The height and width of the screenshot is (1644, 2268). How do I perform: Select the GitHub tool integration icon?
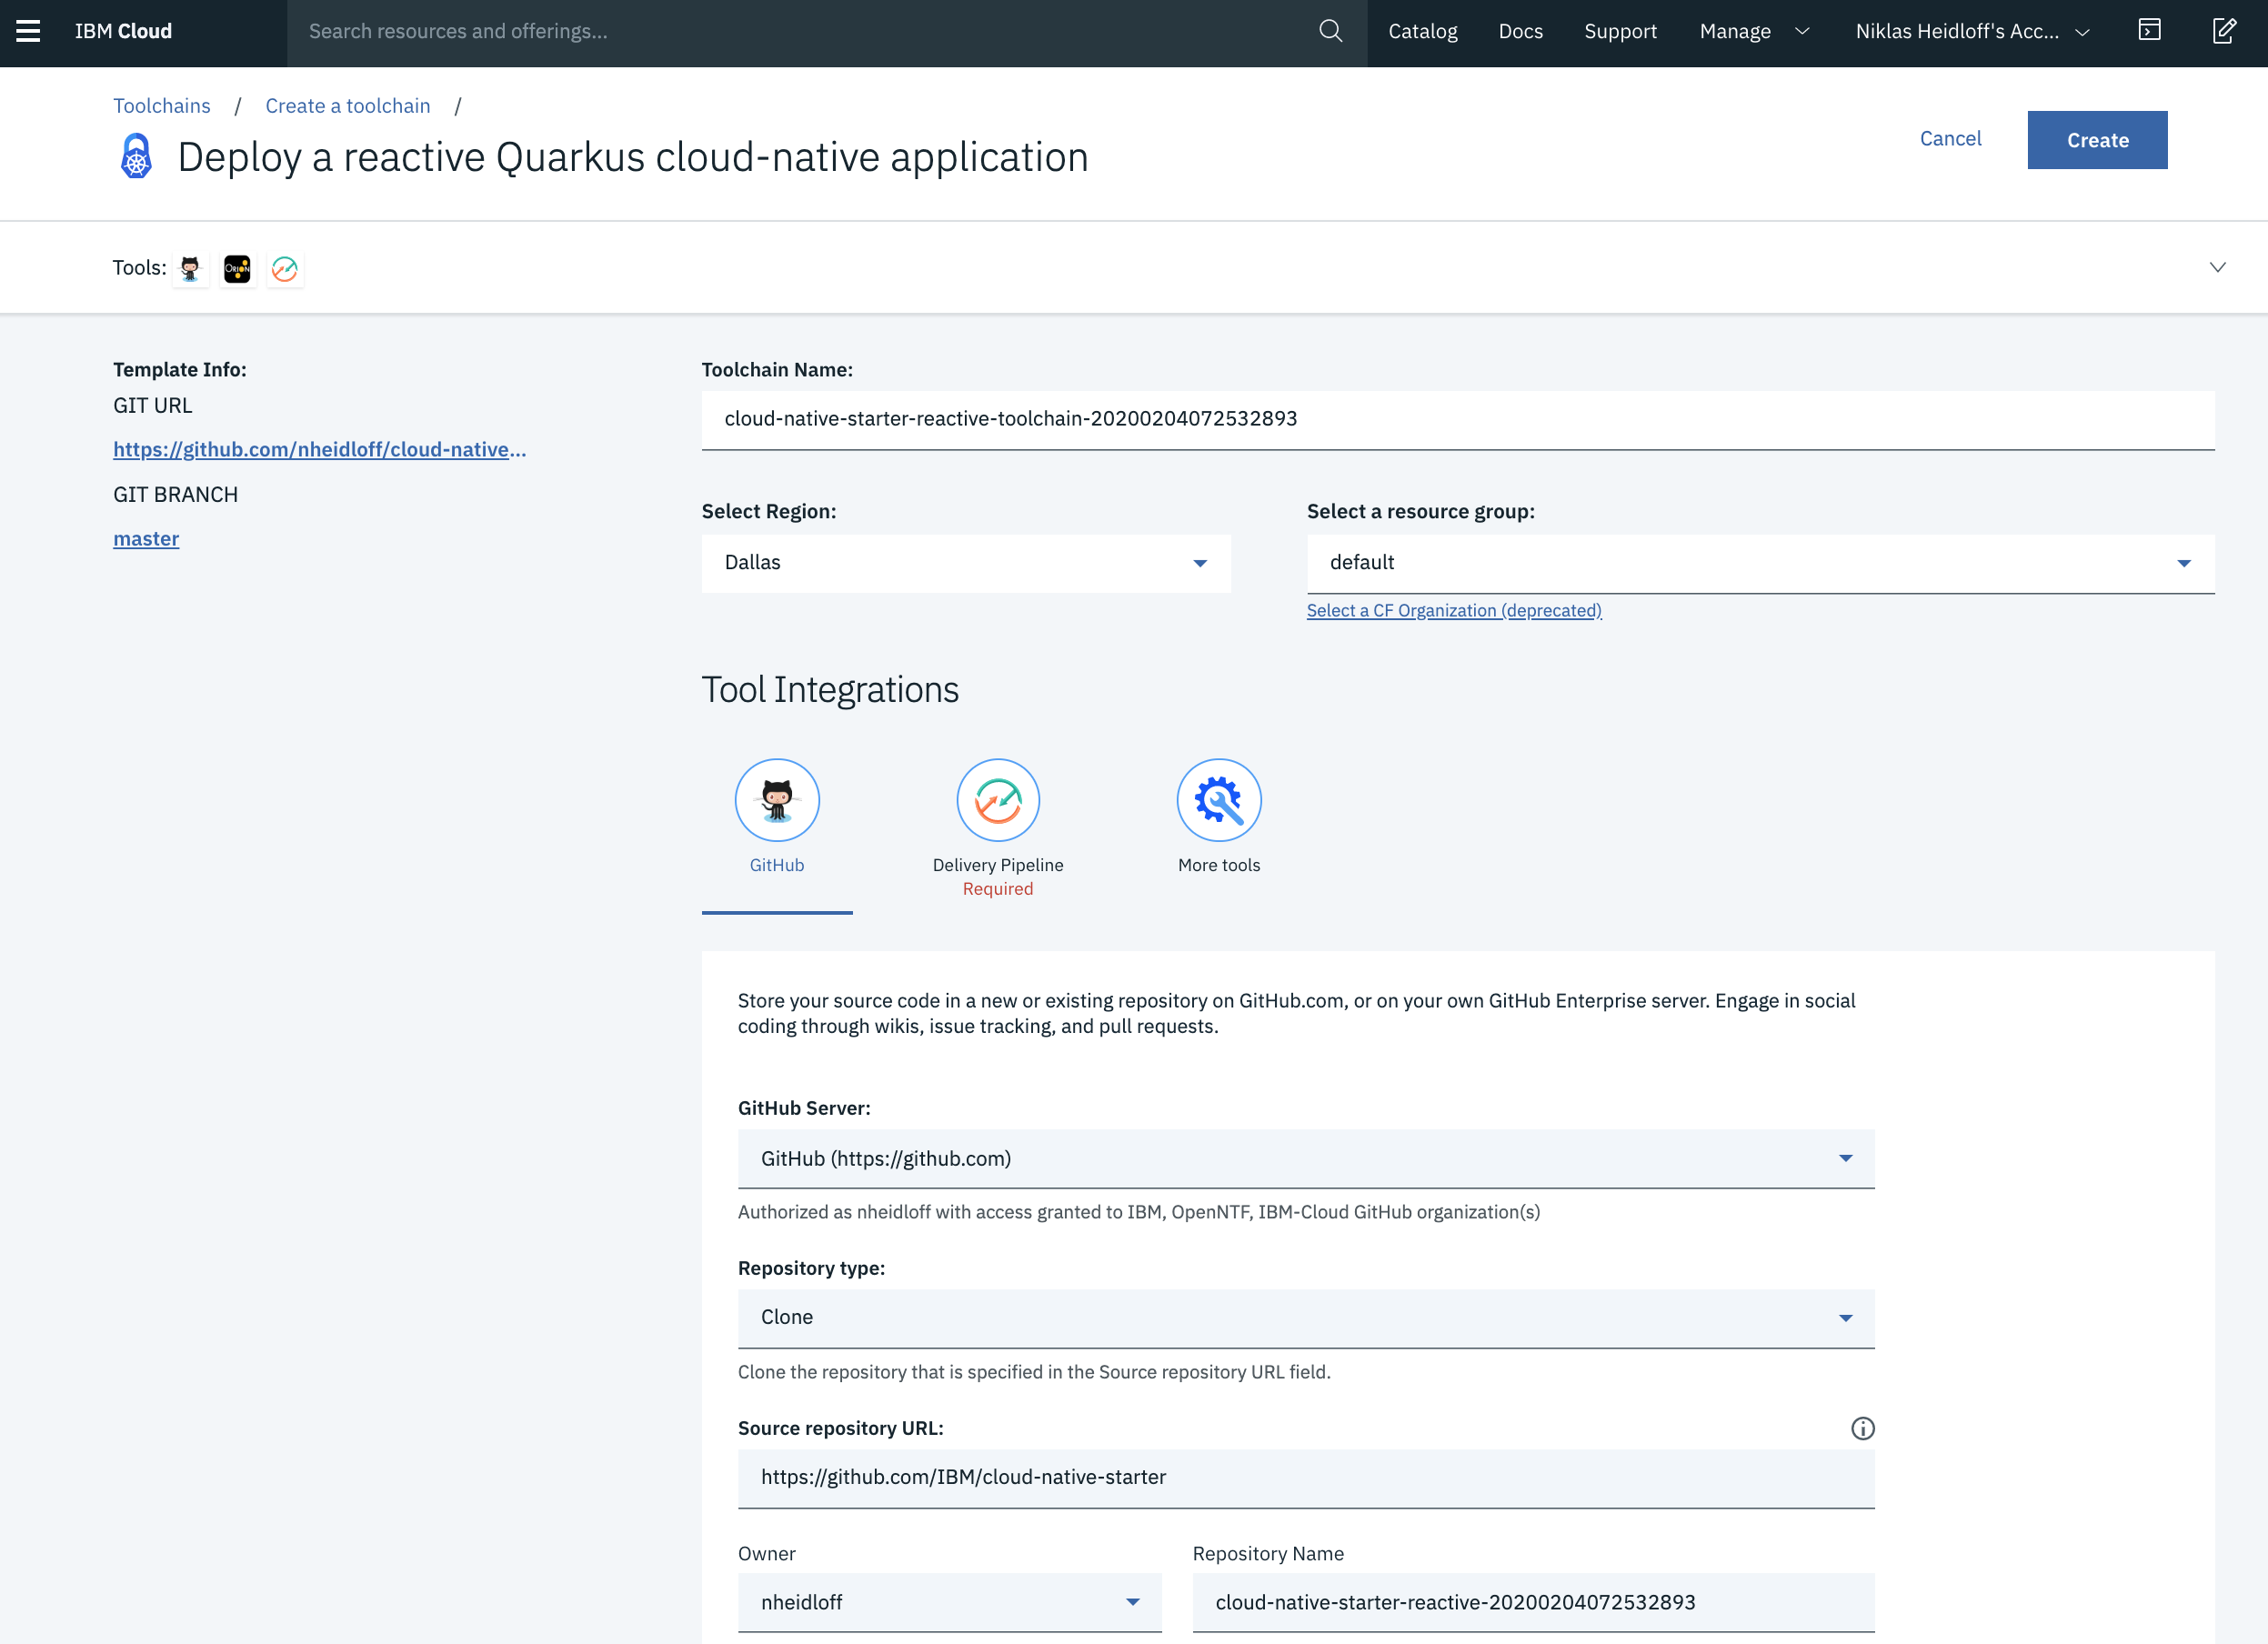pyautogui.click(x=777, y=800)
